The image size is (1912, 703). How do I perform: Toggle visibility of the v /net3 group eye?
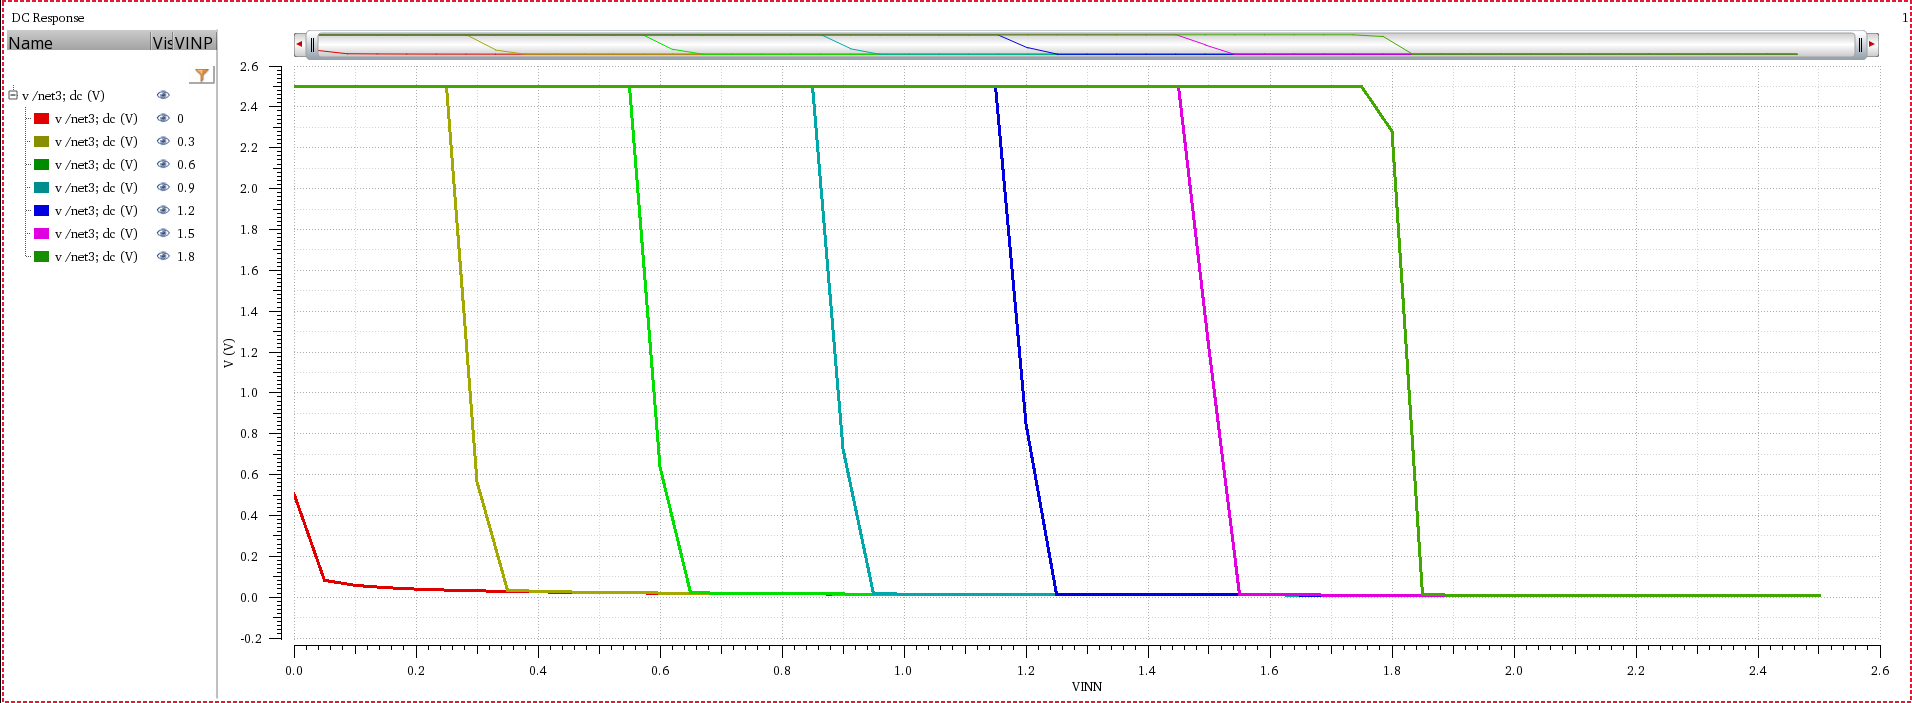click(x=163, y=95)
